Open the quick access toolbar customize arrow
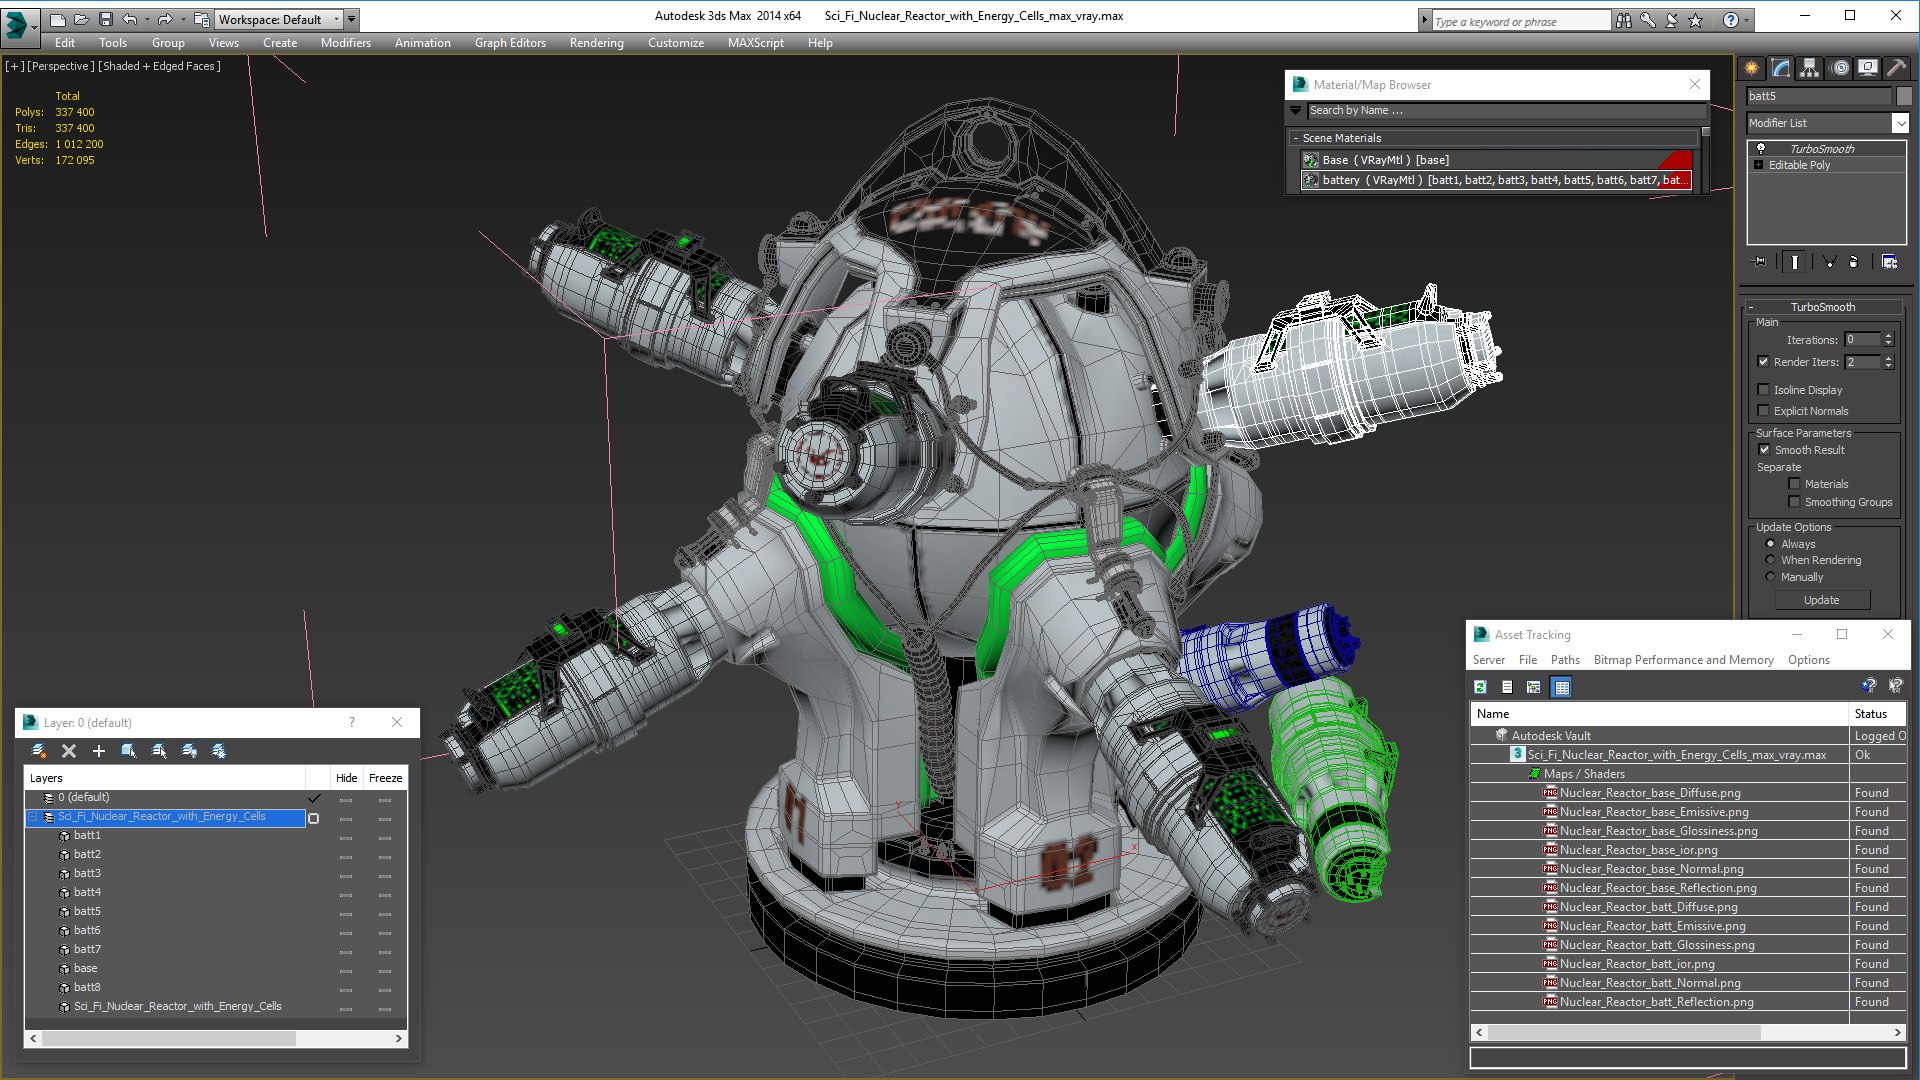Image resolution: width=1920 pixels, height=1080 pixels. pos(352,19)
